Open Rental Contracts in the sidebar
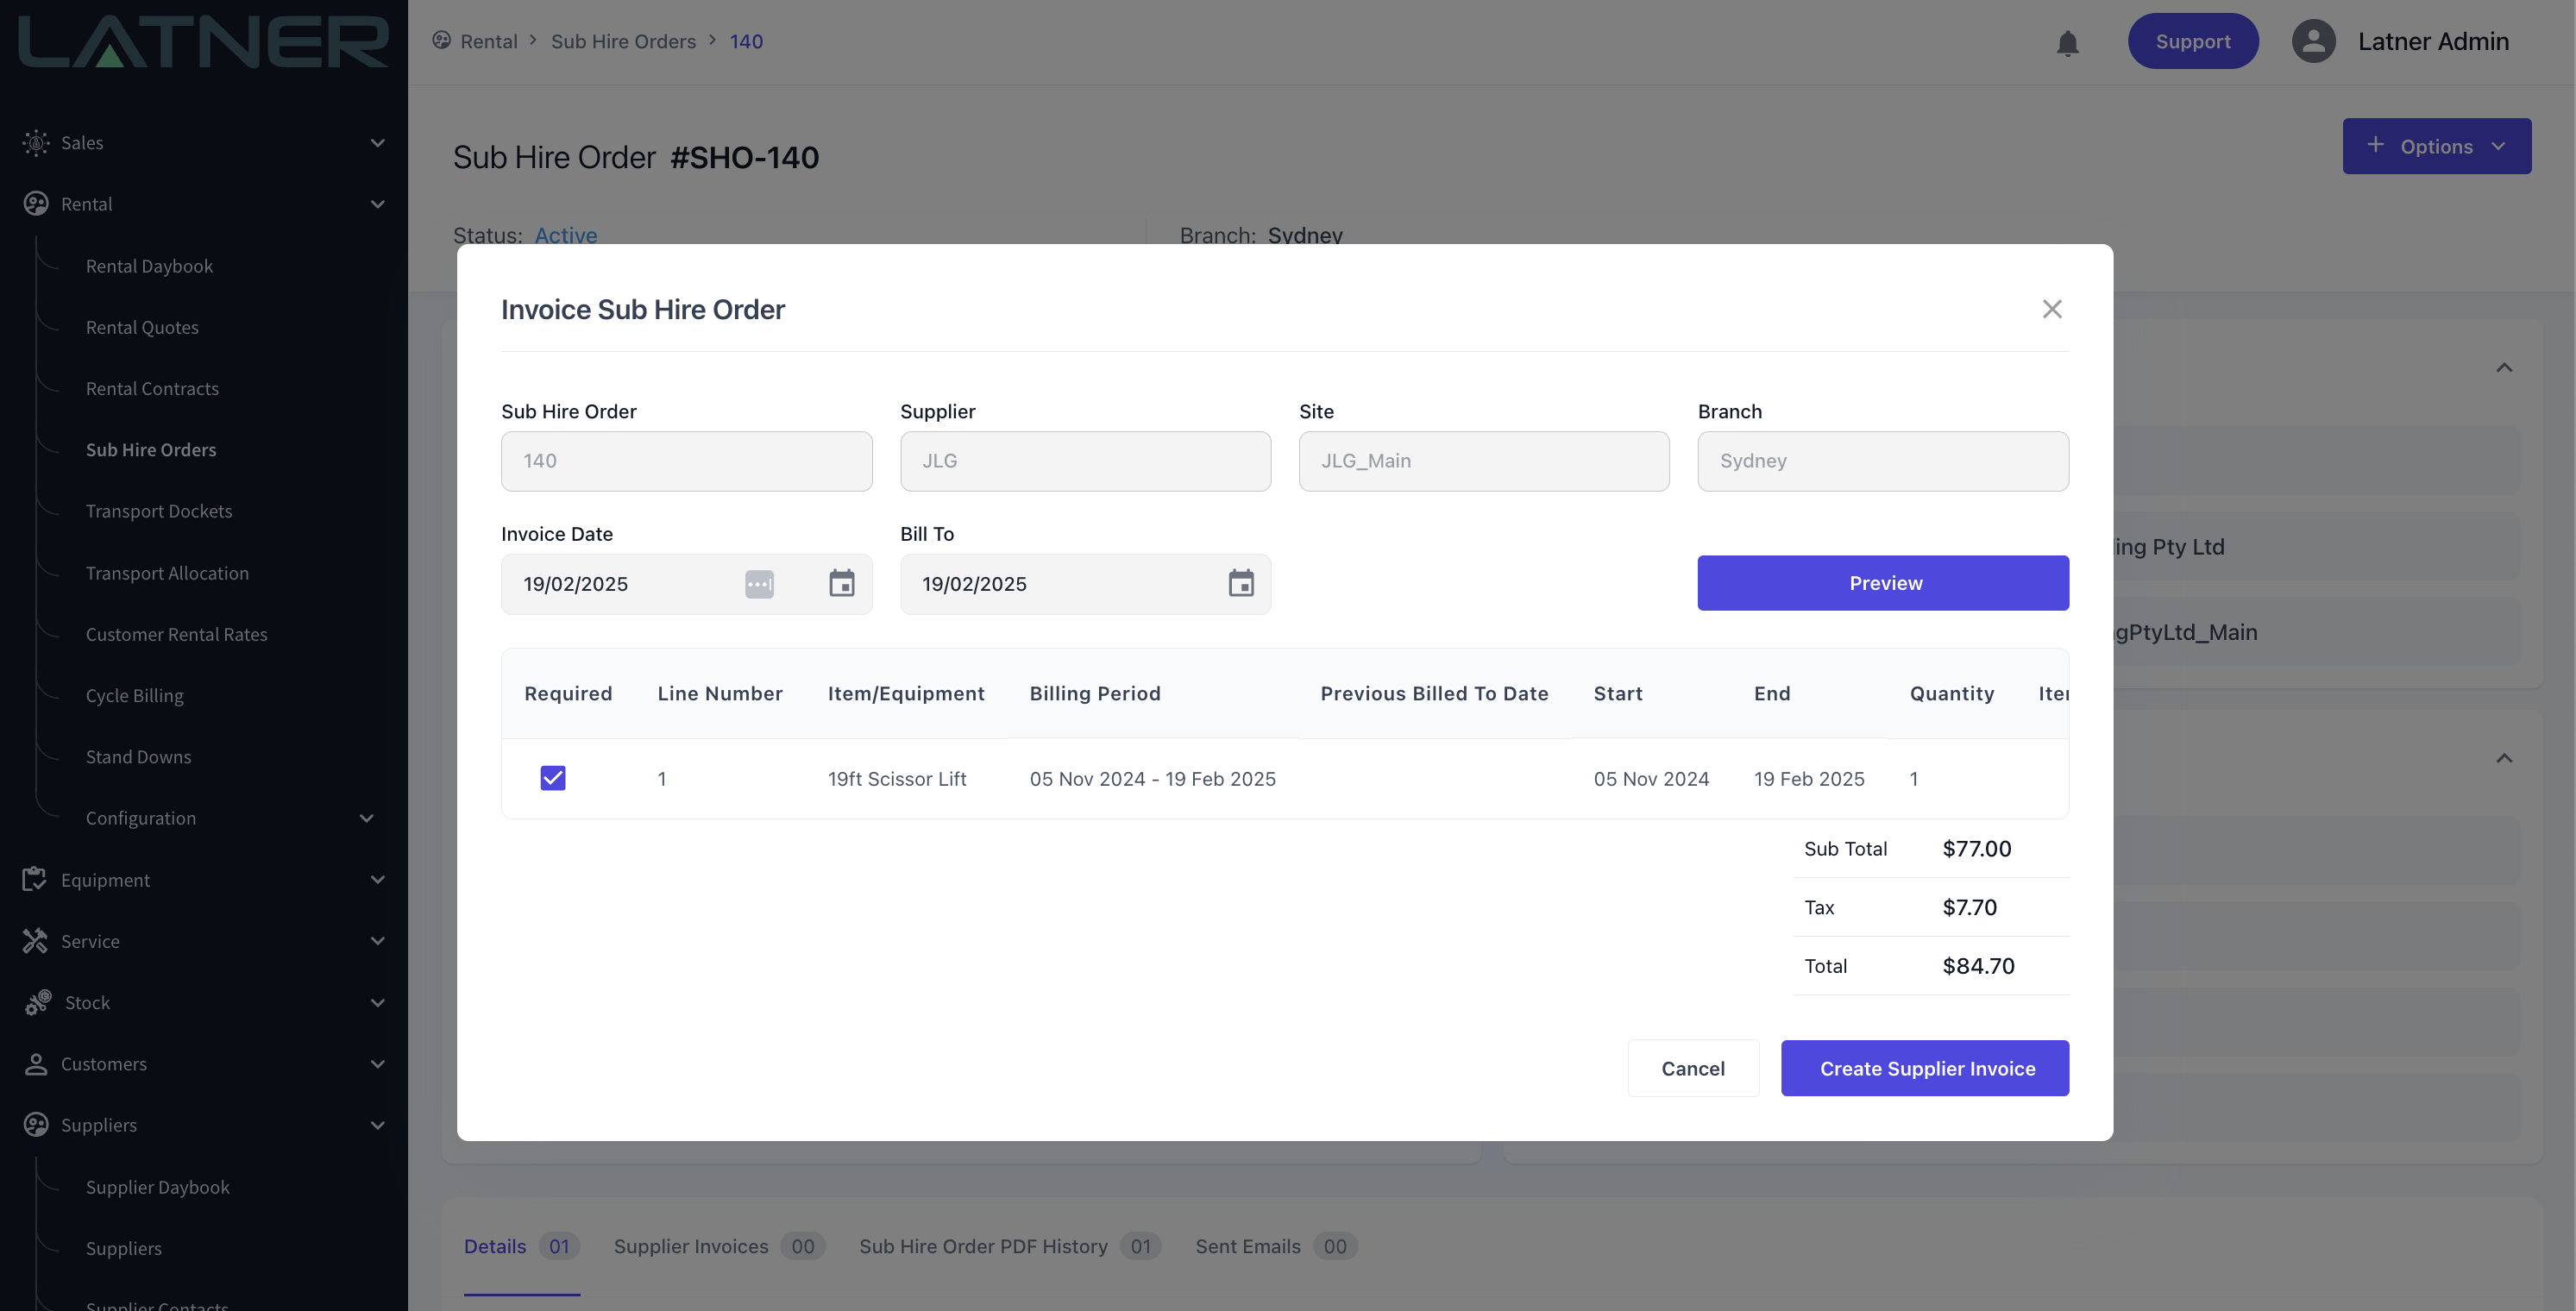The width and height of the screenshot is (2576, 1311). [152, 388]
